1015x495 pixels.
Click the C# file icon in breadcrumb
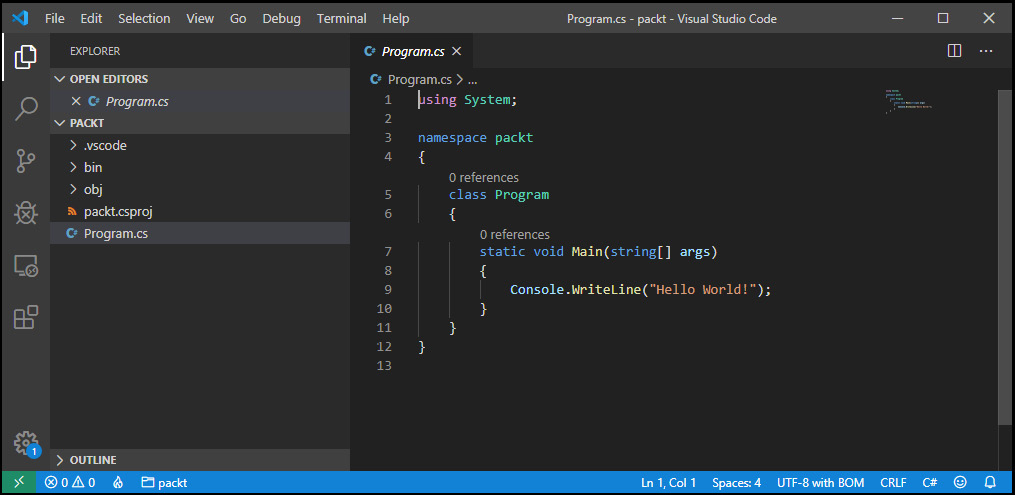coord(375,80)
